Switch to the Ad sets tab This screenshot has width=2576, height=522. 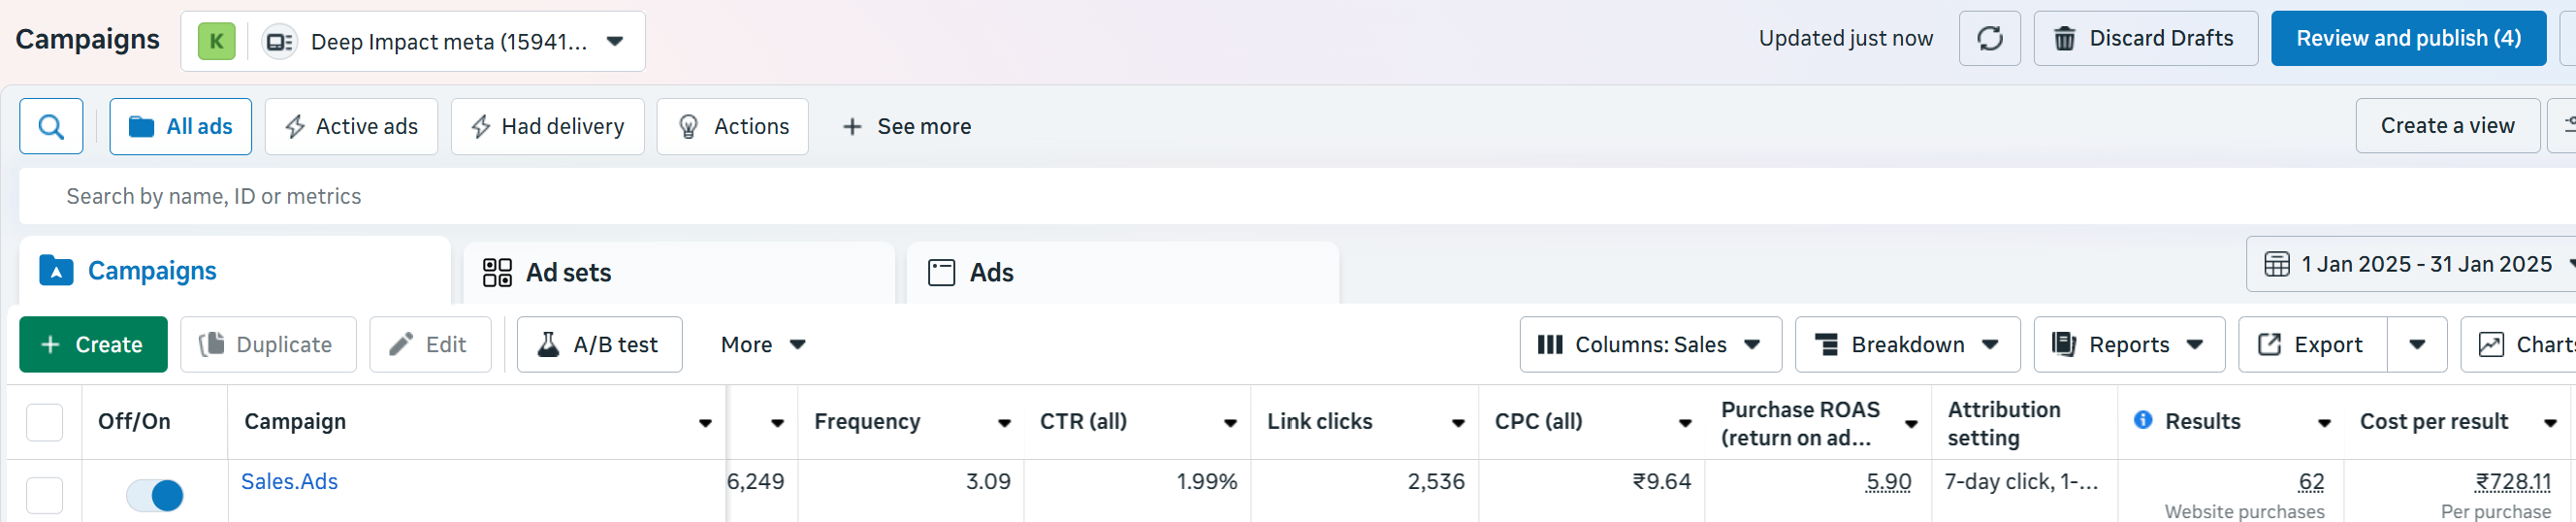(678, 273)
